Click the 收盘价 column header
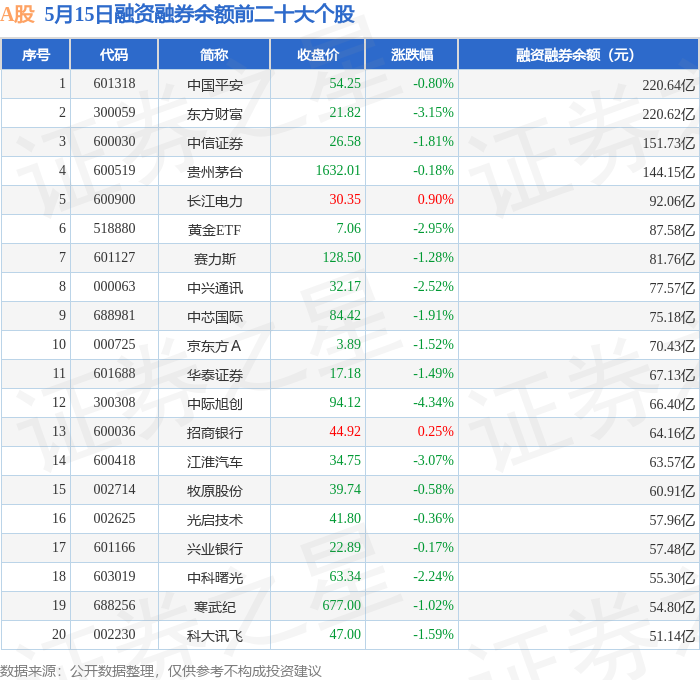700x680 pixels. coord(318,54)
